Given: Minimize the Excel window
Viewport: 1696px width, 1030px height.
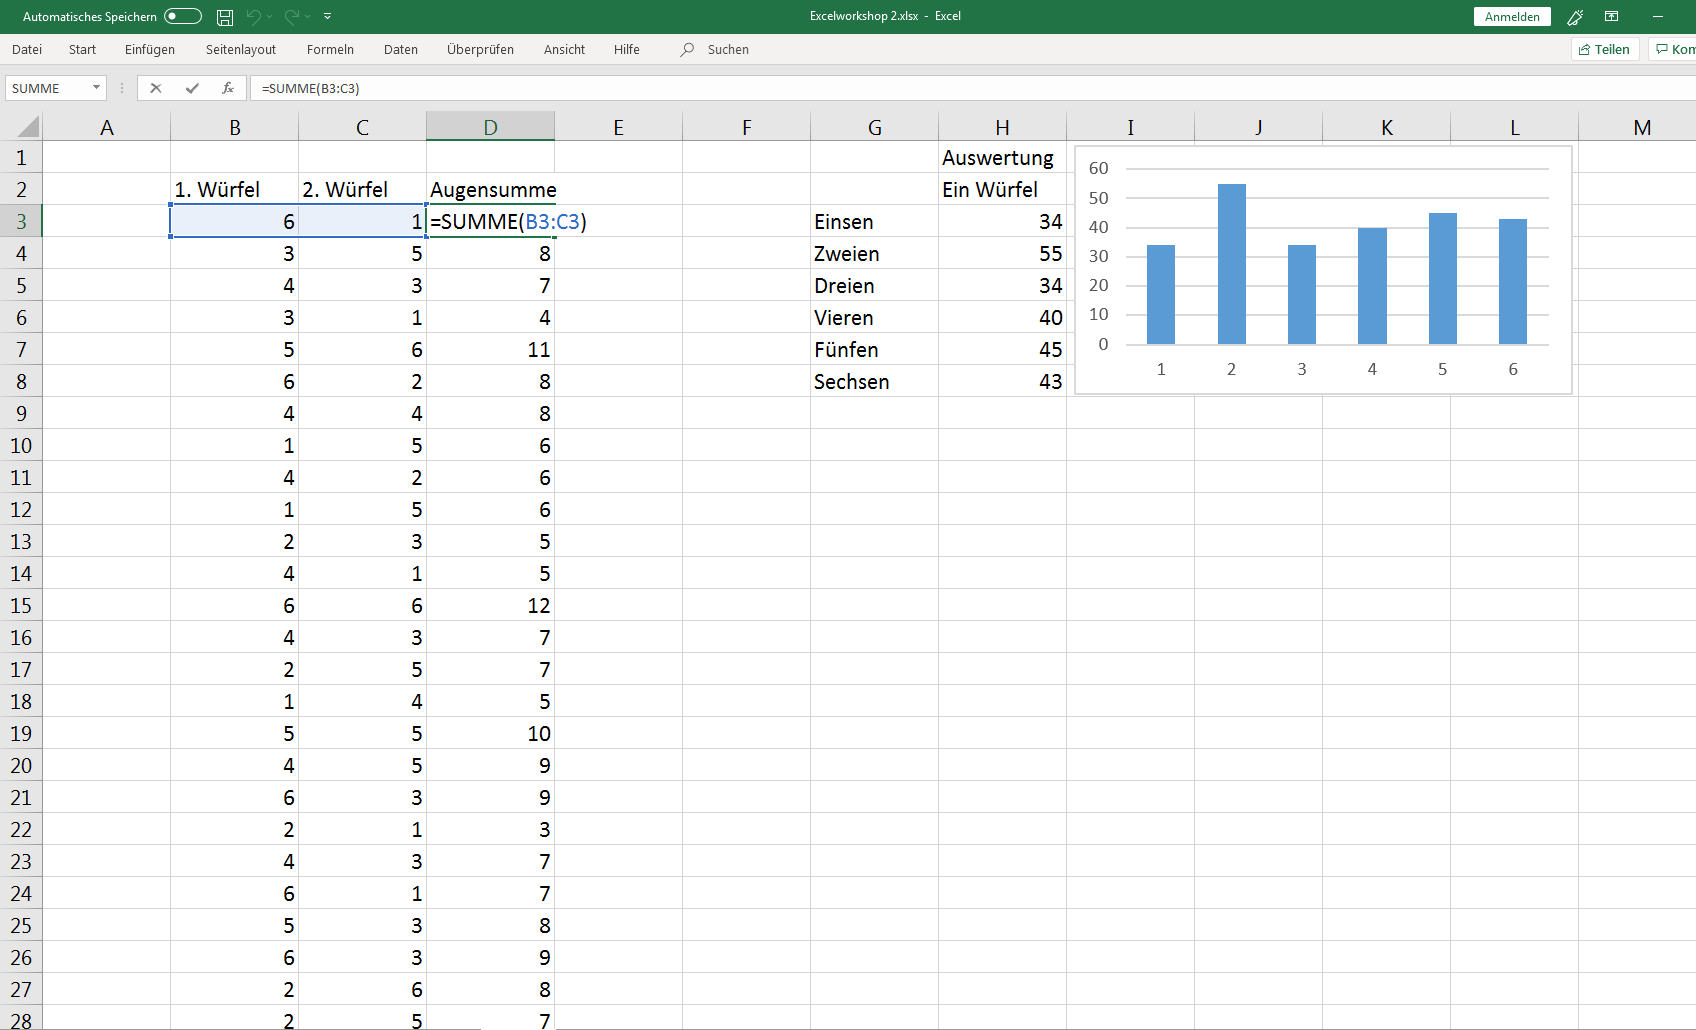Looking at the screenshot, I should (1658, 16).
